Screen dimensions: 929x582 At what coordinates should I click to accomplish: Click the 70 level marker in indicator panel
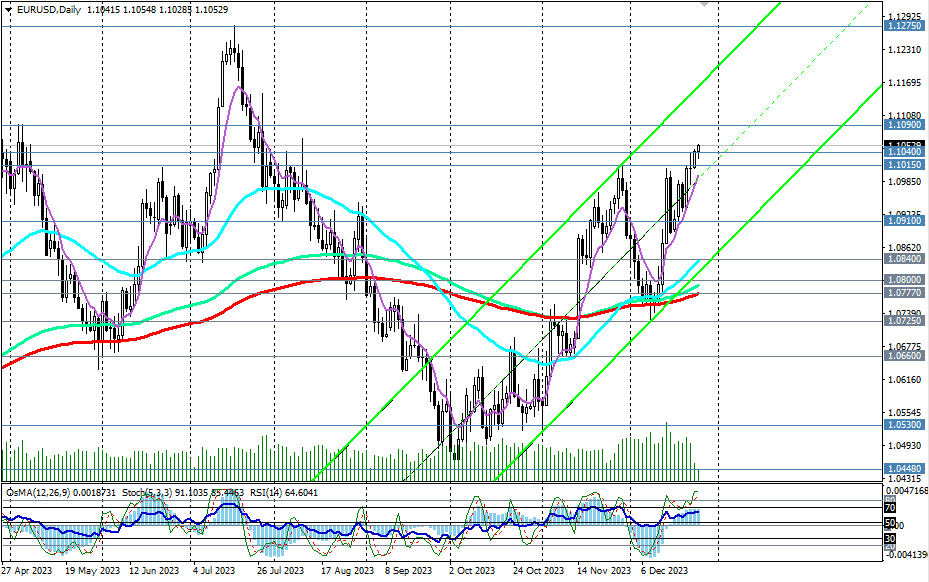889,508
